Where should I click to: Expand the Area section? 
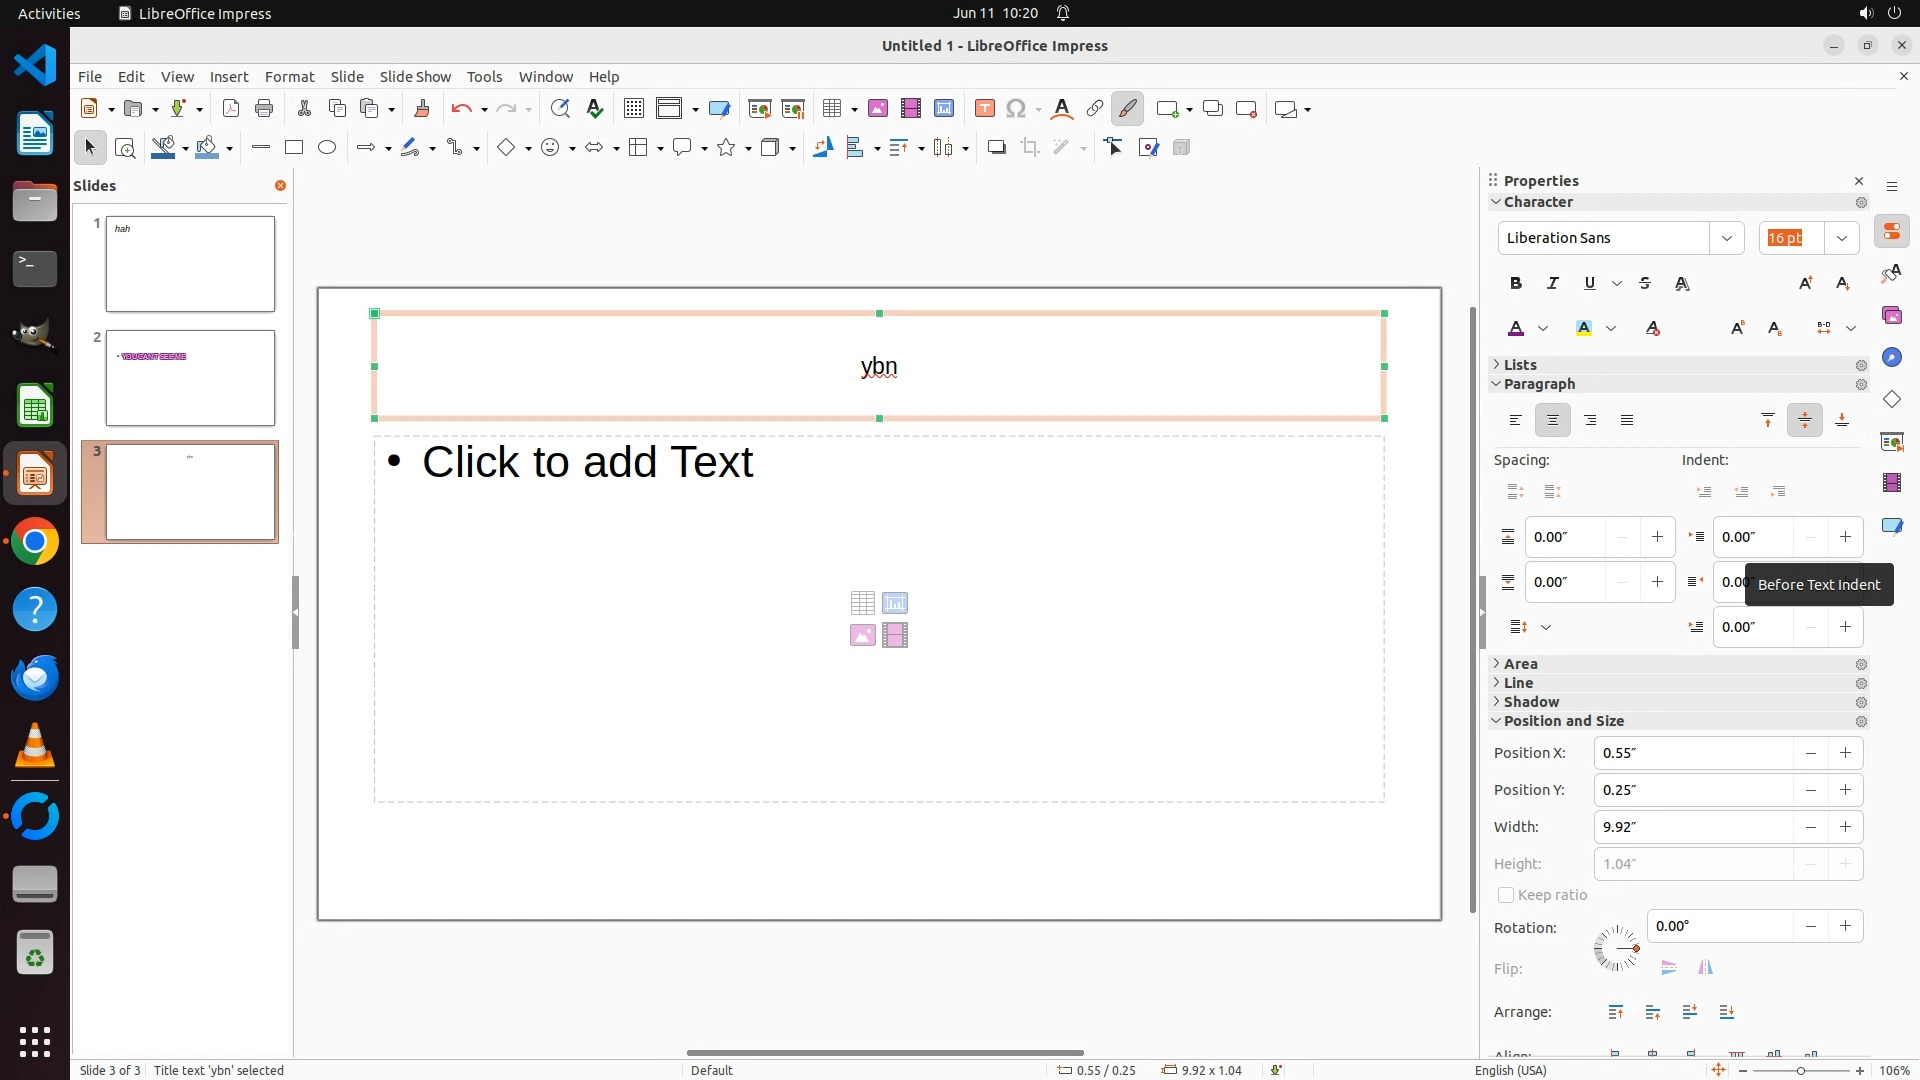[x=1520, y=664]
